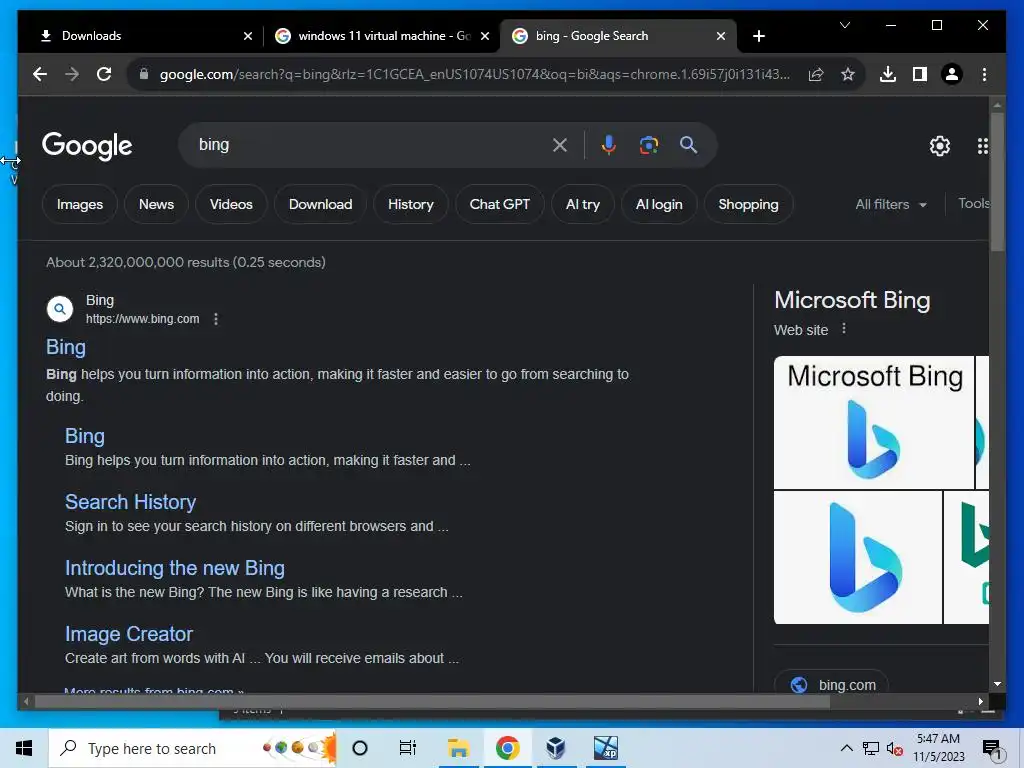Click the horizontal scrollbar right arrow

pyautogui.click(x=980, y=701)
